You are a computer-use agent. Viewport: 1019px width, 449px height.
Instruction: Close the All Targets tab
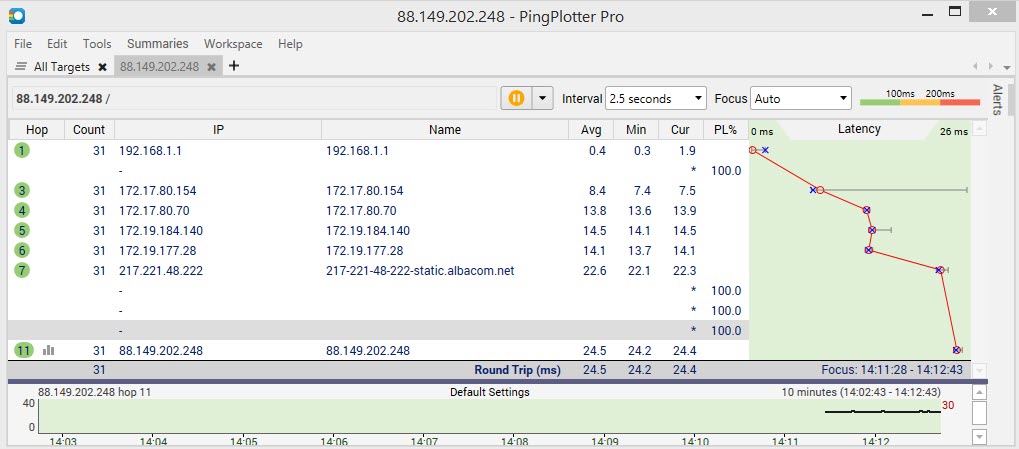point(102,66)
